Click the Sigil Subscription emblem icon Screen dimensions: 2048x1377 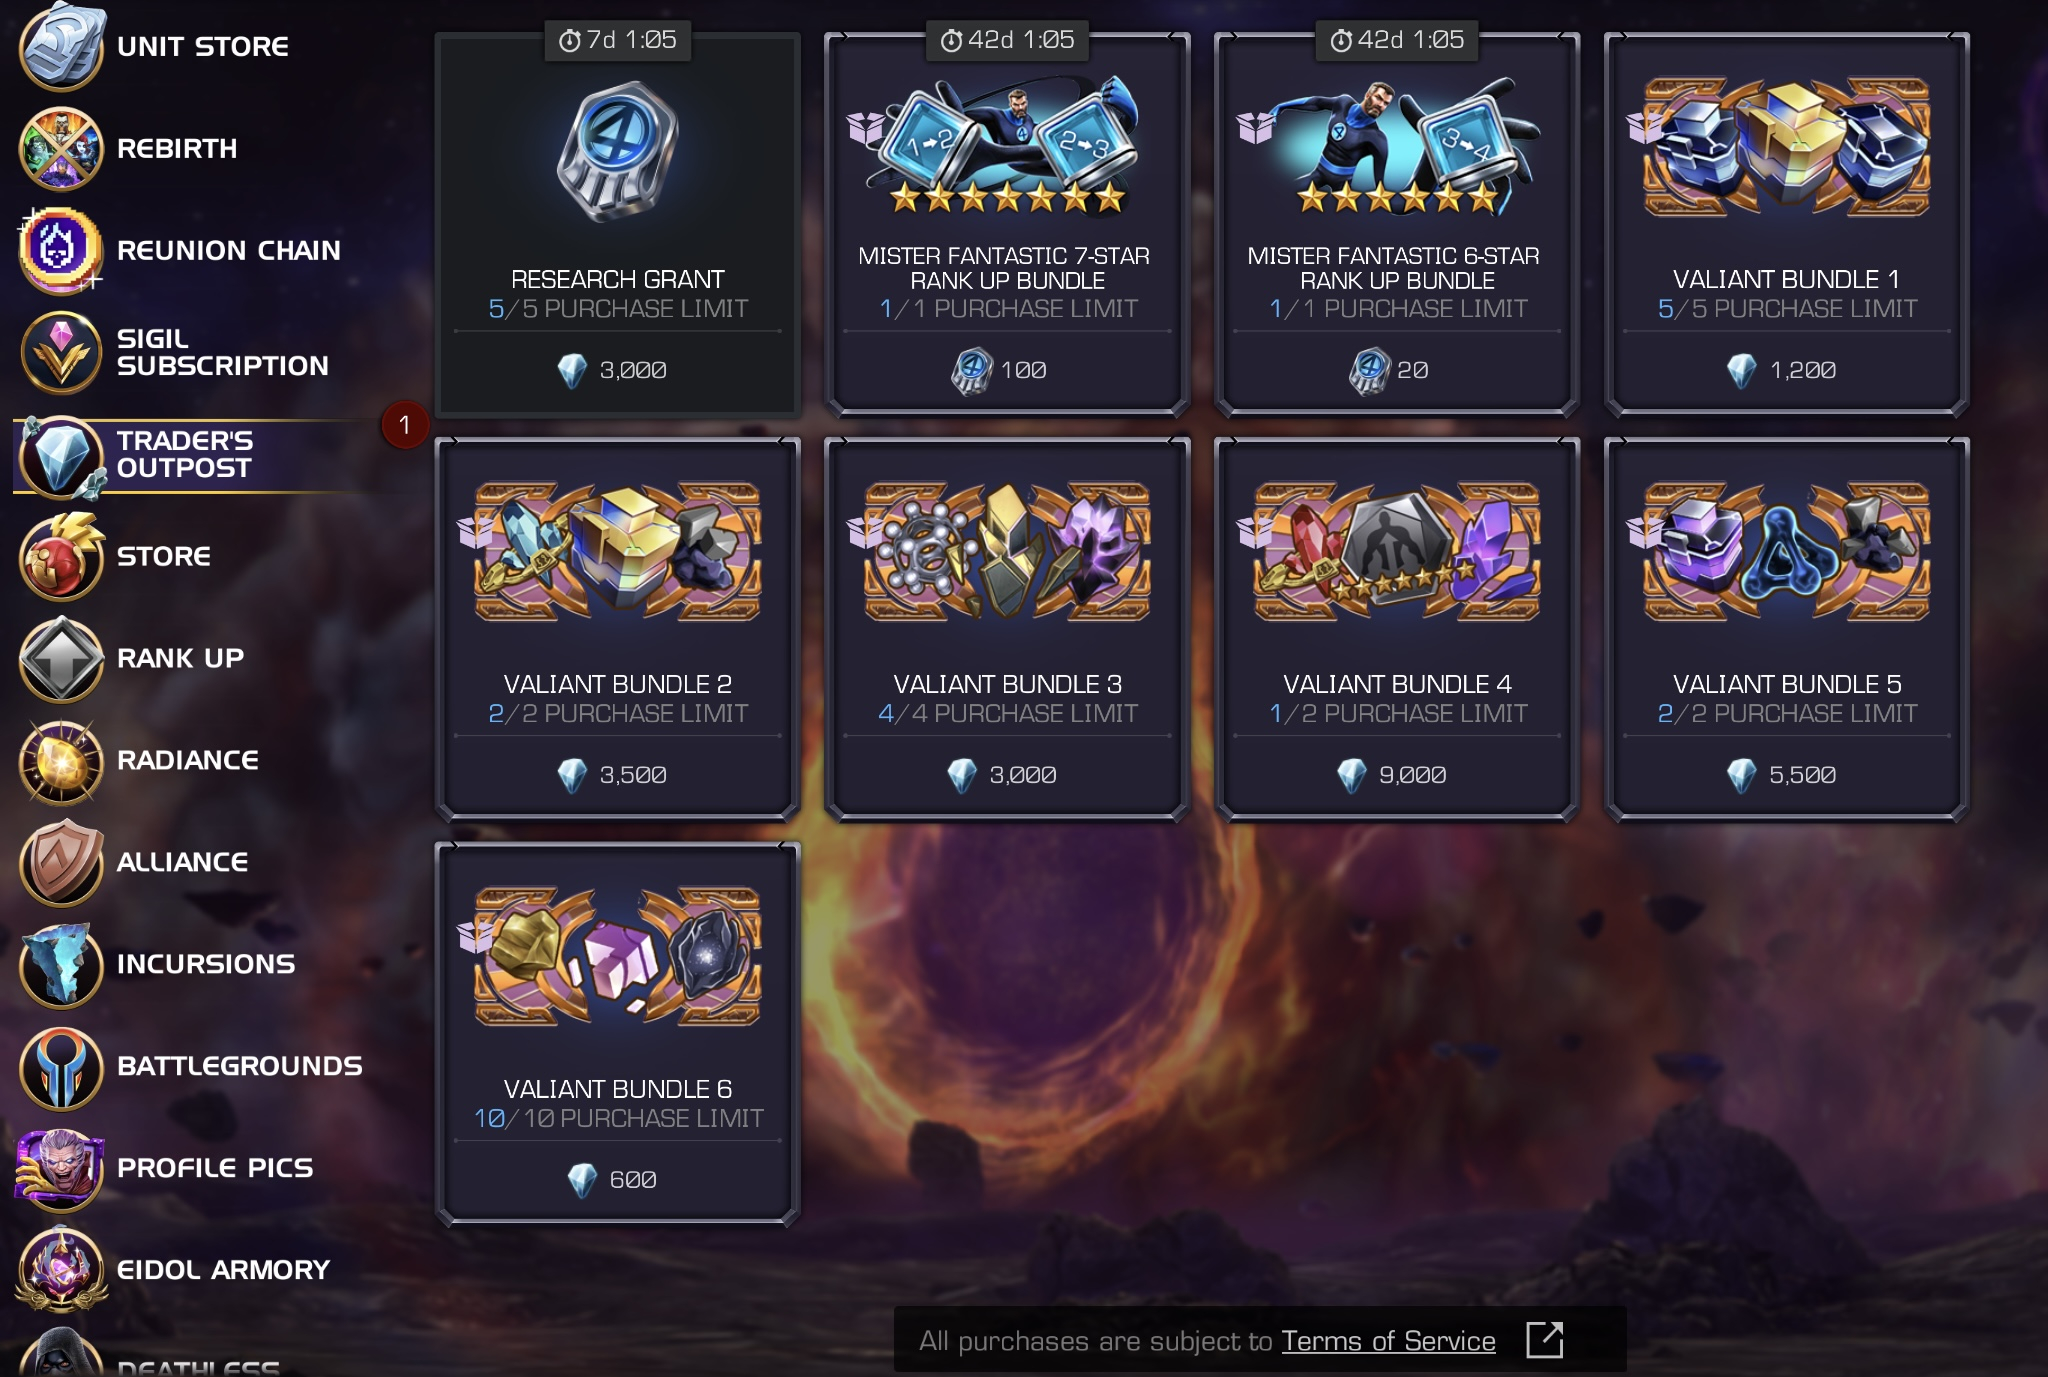point(61,353)
